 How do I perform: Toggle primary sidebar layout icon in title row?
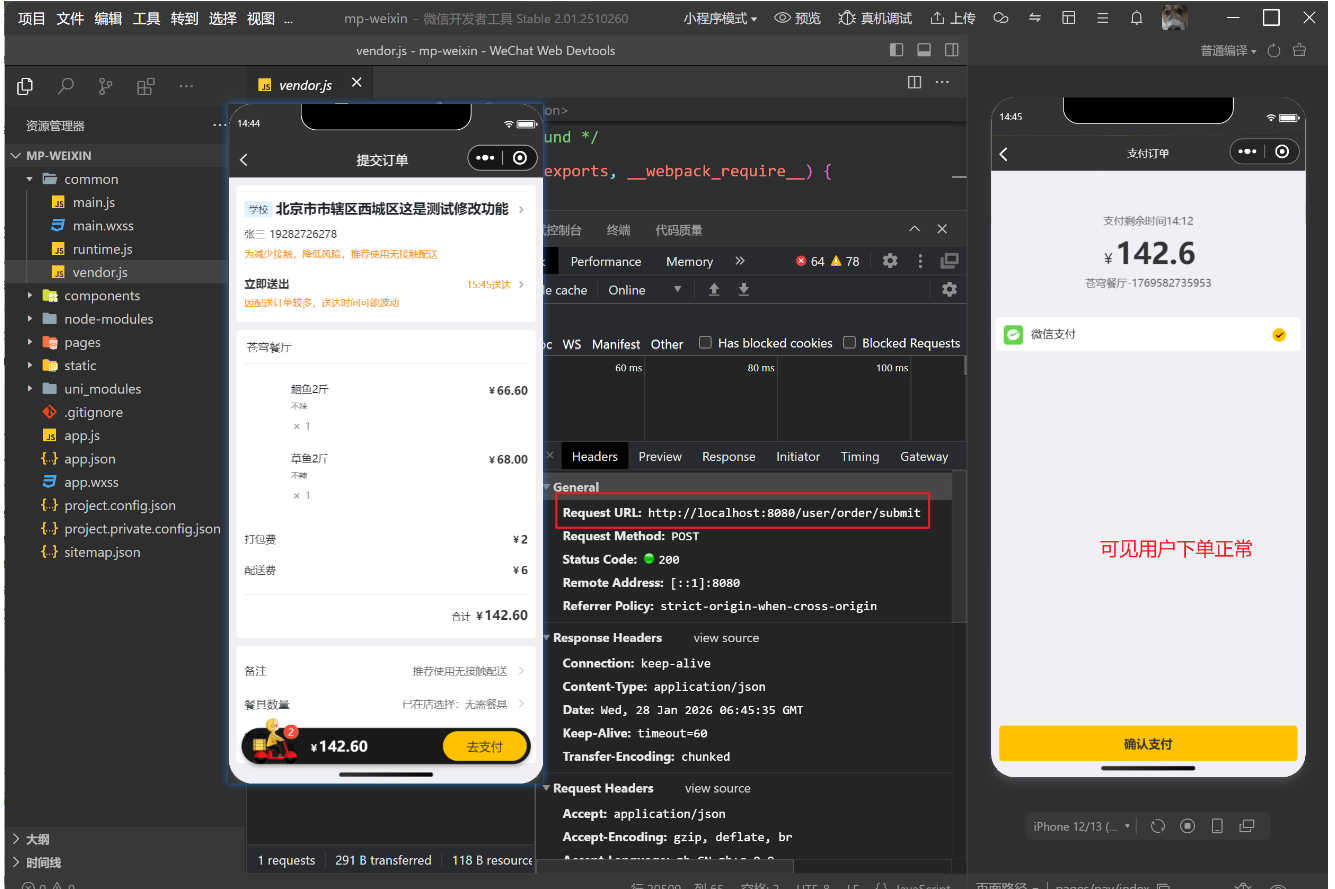pos(896,50)
